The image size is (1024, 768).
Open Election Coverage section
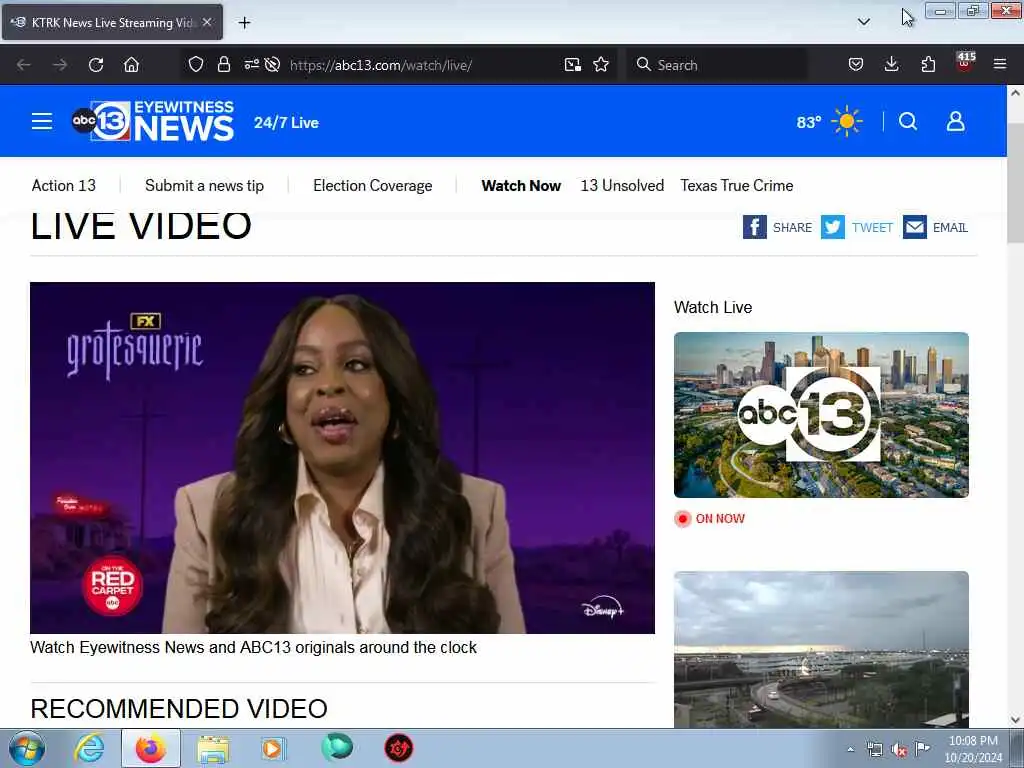tap(372, 185)
